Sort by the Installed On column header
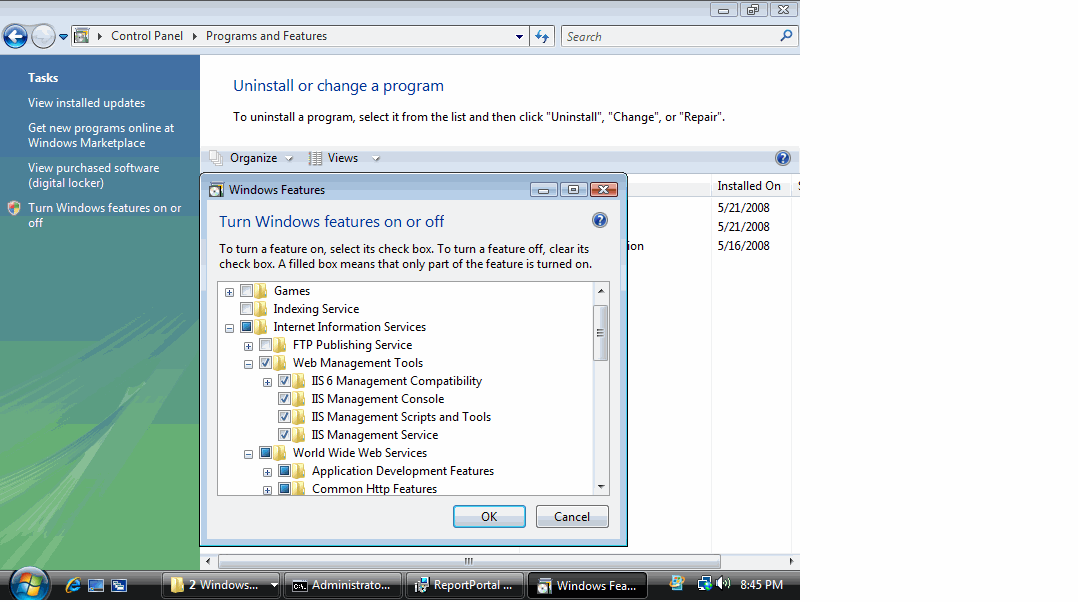The height and width of the screenshot is (602, 1078). pyautogui.click(x=749, y=186)
